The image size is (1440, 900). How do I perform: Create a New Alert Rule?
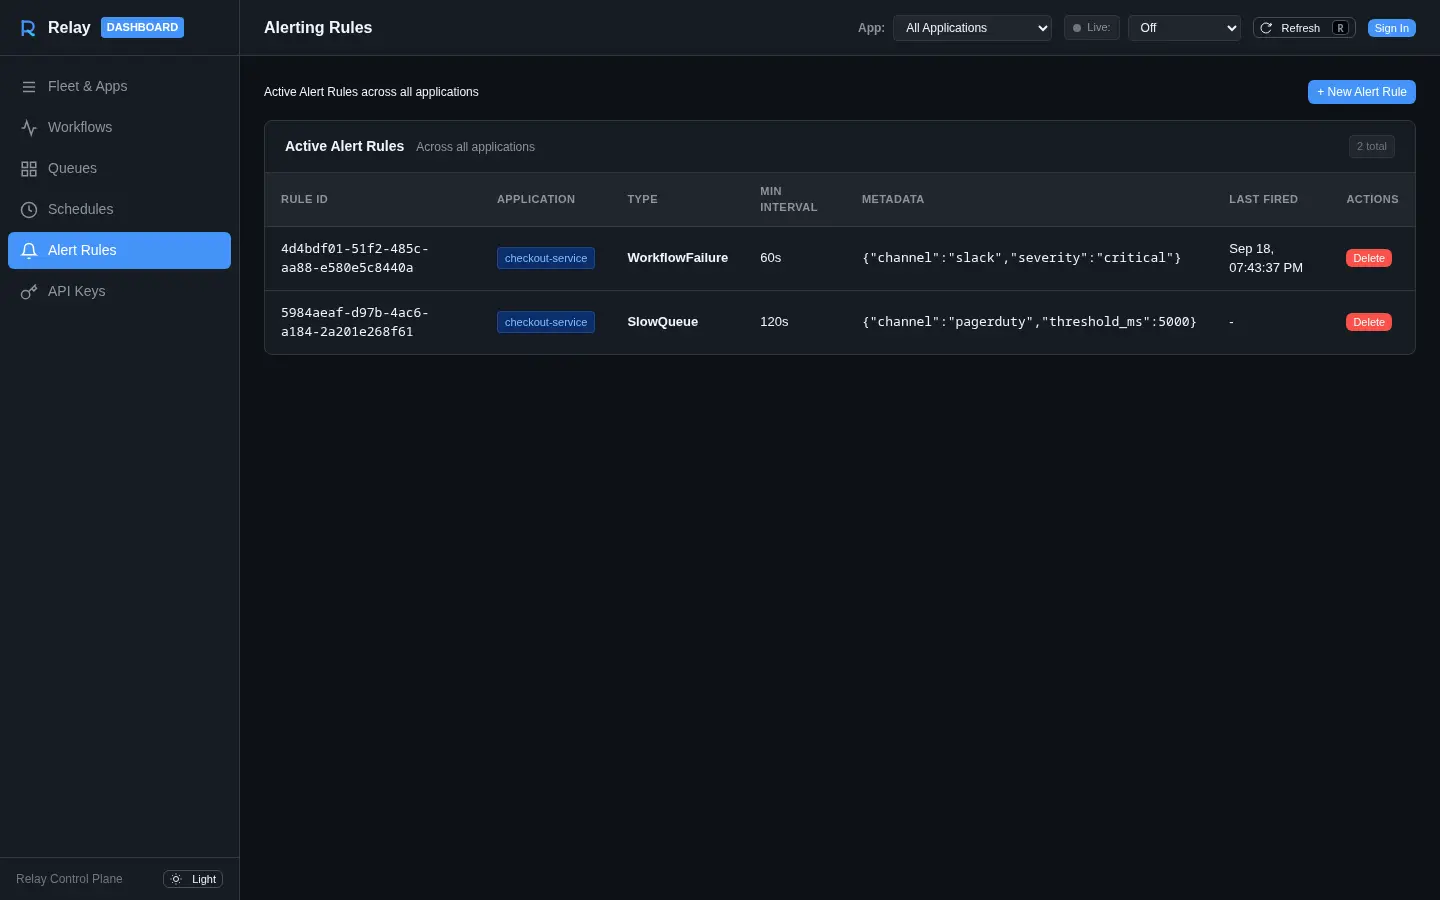1361,92
